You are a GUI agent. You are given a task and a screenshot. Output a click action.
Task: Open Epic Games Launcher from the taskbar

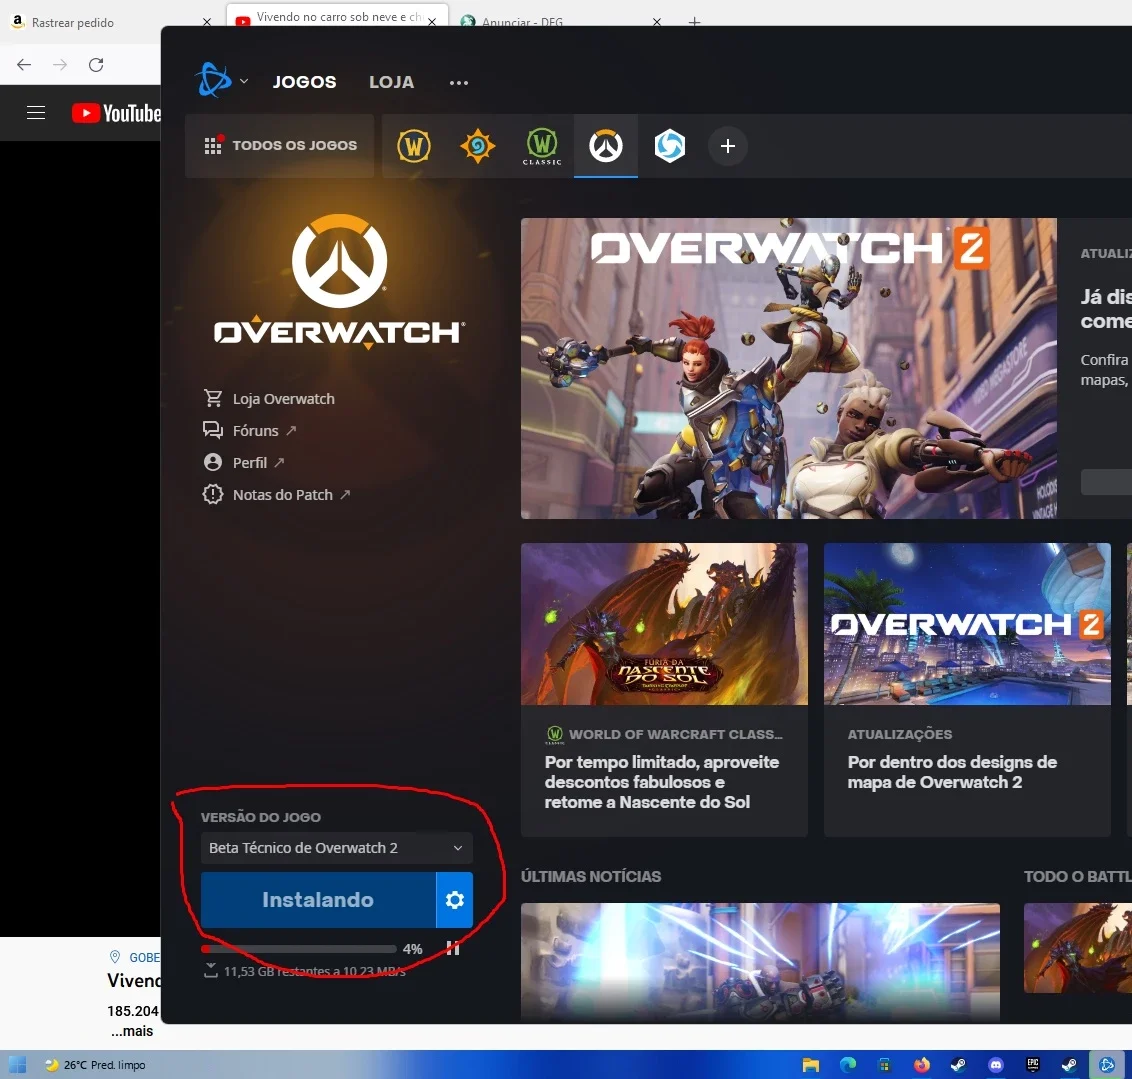tap(1033, 1065)
